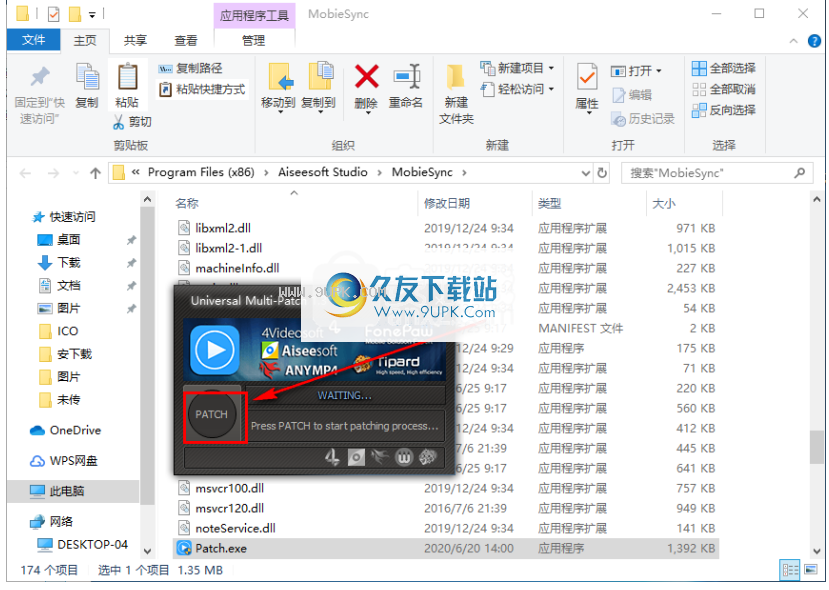Image resolution: width=829 pixels, height=590 pixels.
Task: Sort by Name (名称) column header
Action: [x=187, y=204]
